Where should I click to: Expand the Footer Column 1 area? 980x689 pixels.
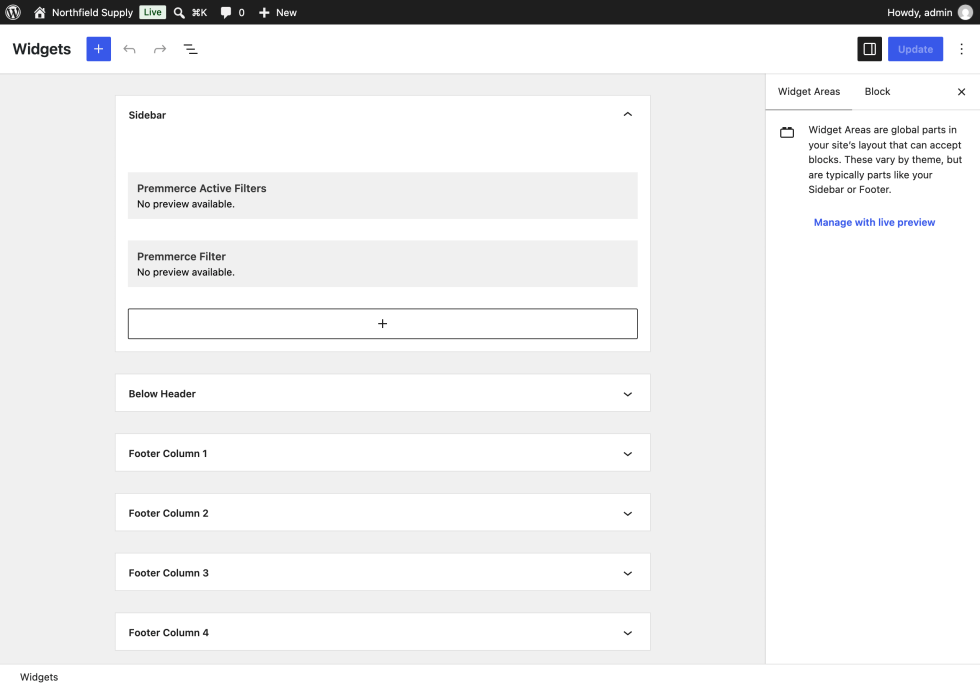pyautogui.click(x=382, y=453)
